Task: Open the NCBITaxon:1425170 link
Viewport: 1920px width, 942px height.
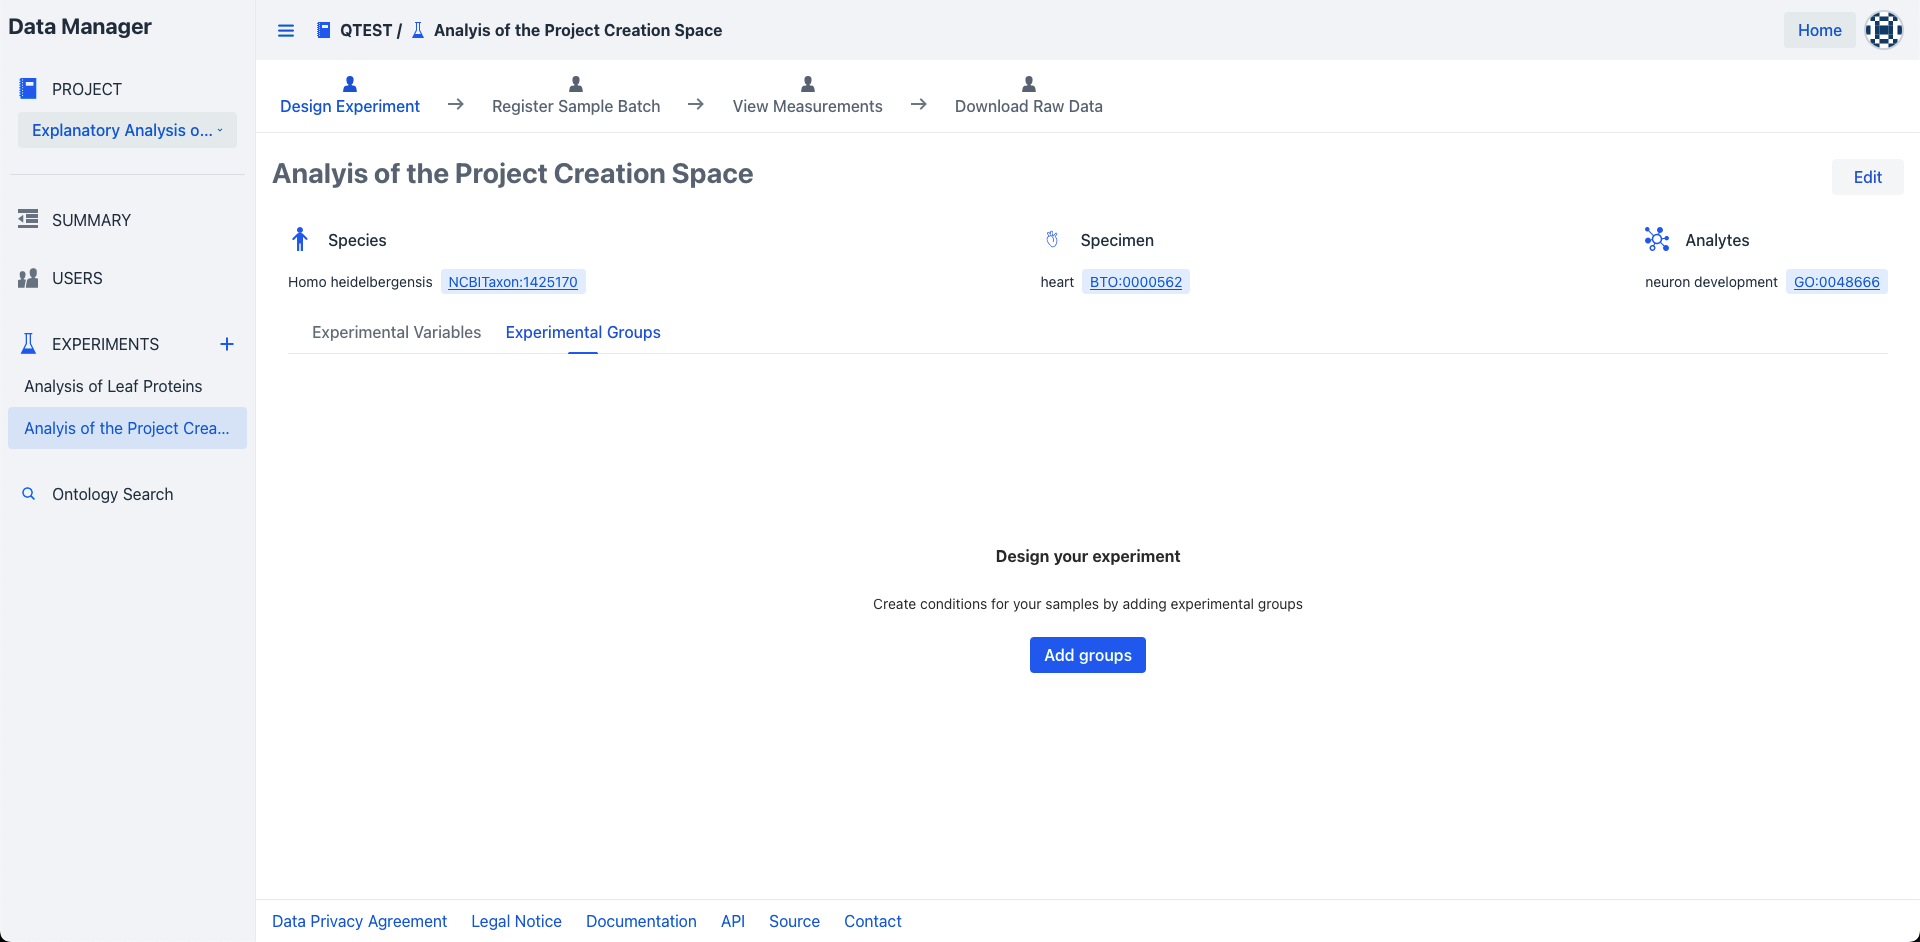Action: coord(513,282)
